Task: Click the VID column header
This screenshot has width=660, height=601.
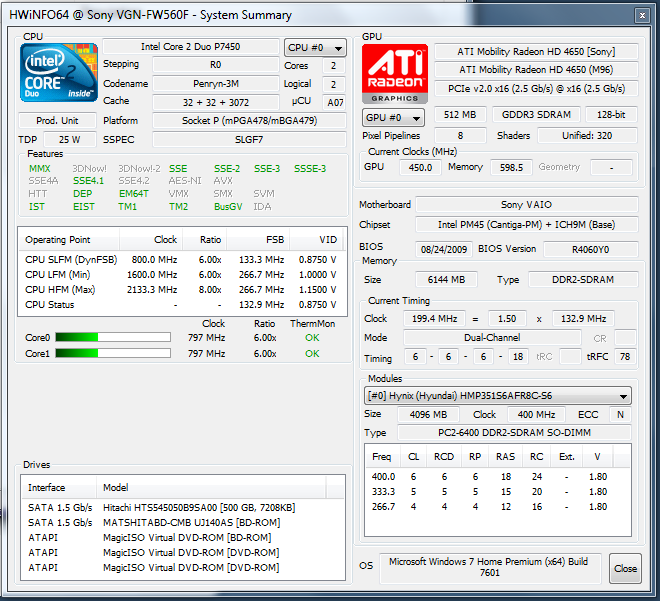Action: 317,239
